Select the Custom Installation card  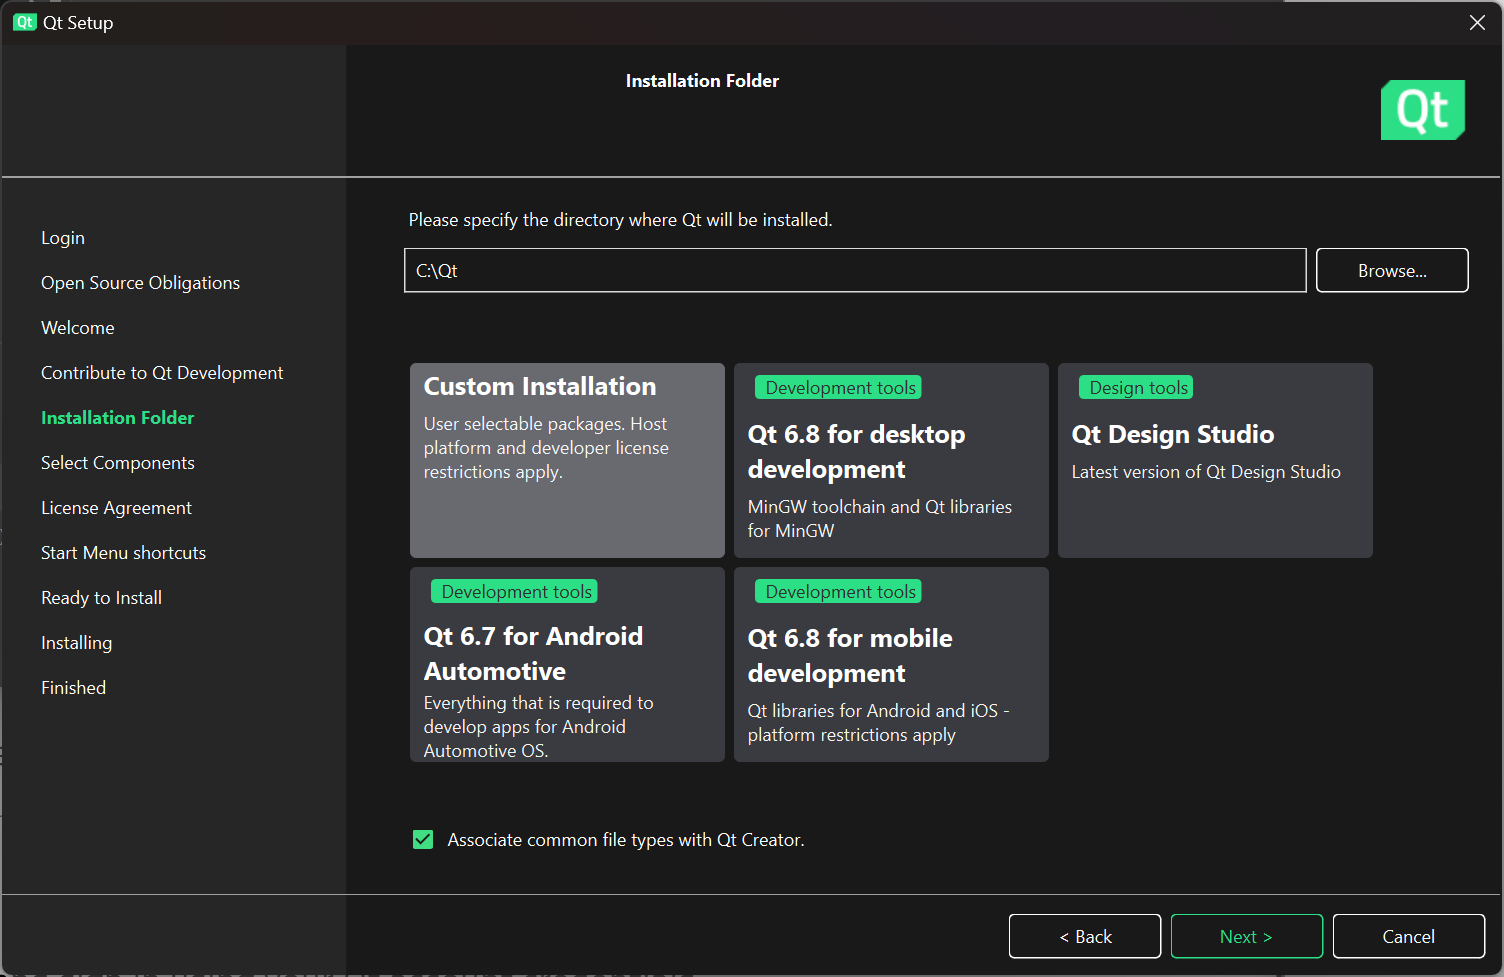point(567,460)
